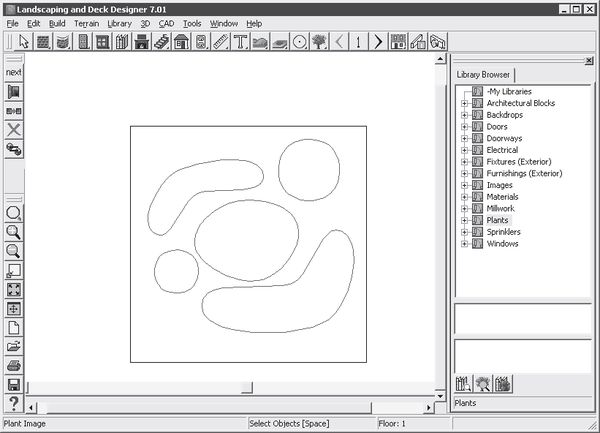600x433 pixels.
Task: Open the Terrain menu
Action: tap(86, 23)
